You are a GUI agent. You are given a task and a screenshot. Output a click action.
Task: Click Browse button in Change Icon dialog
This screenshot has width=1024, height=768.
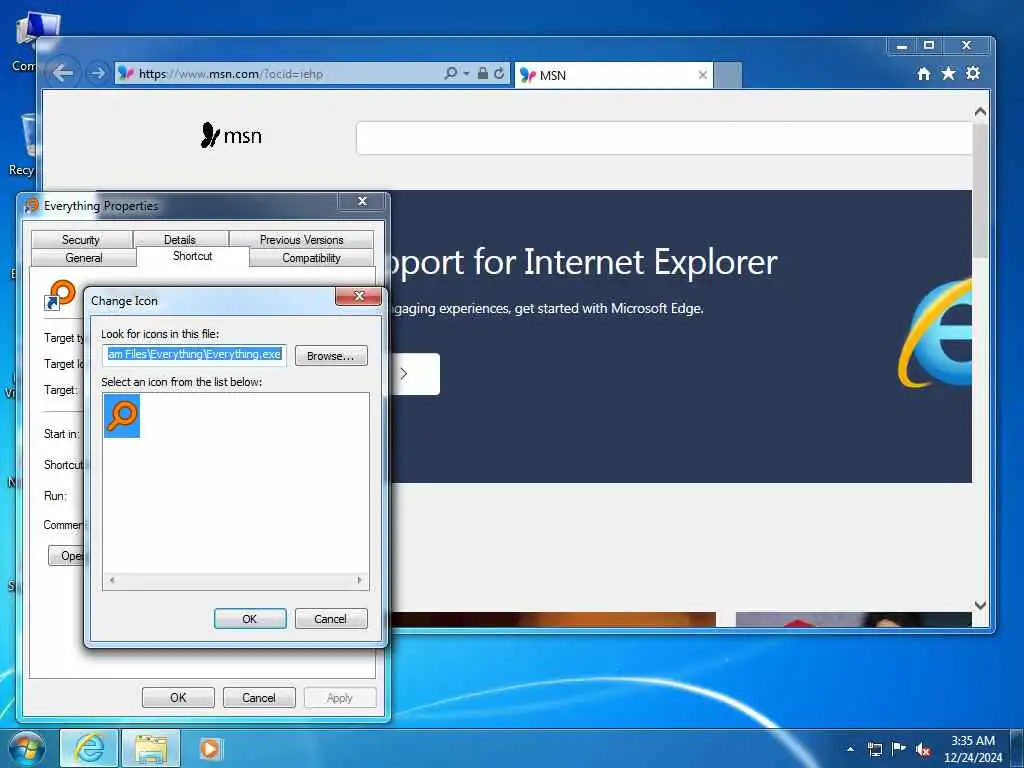point(331,356)
